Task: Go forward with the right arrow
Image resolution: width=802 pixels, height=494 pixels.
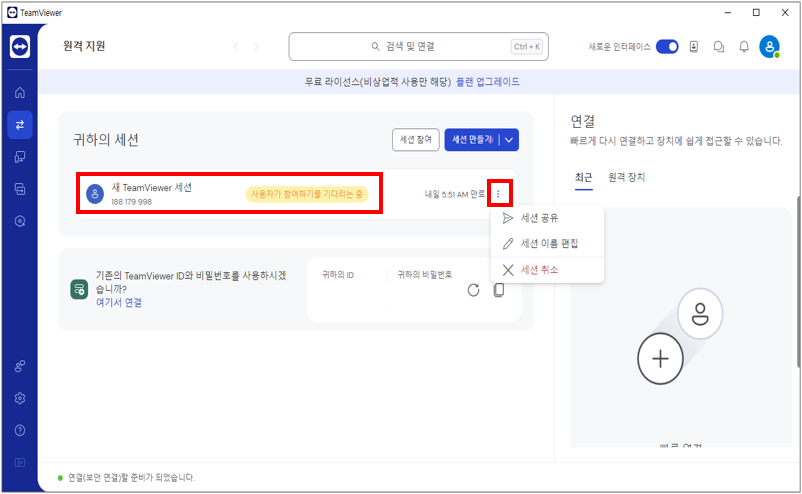Action: pyautogui.click(x=256, y=47)
